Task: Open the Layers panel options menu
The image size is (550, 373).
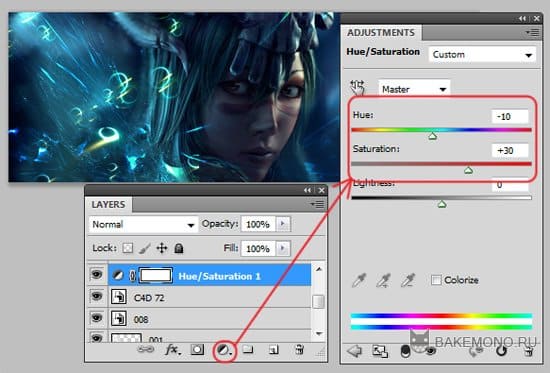Action: click(x=317, y=204)
